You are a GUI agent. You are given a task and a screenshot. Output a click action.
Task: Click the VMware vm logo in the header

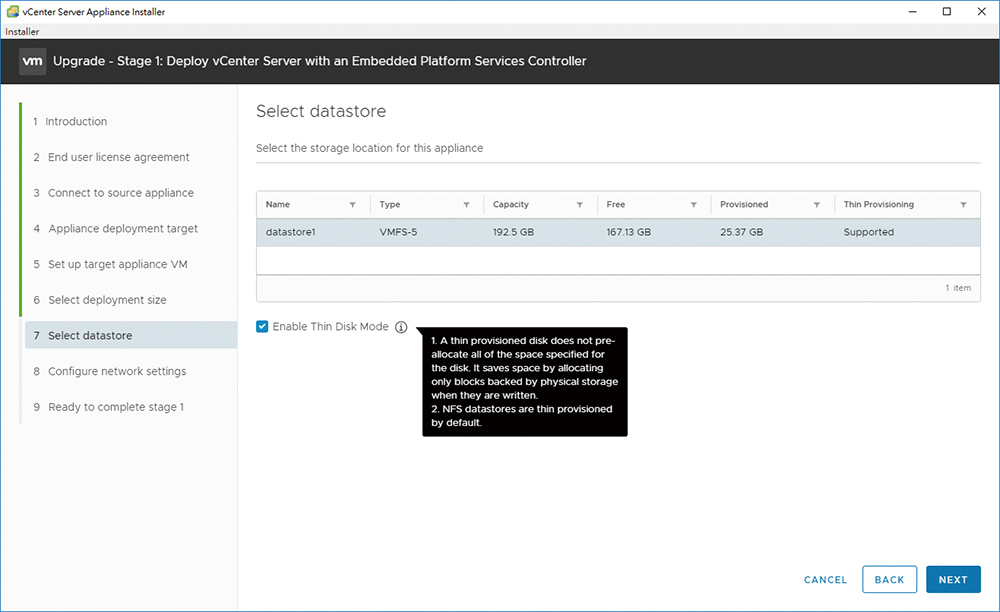tap(33, 61)
